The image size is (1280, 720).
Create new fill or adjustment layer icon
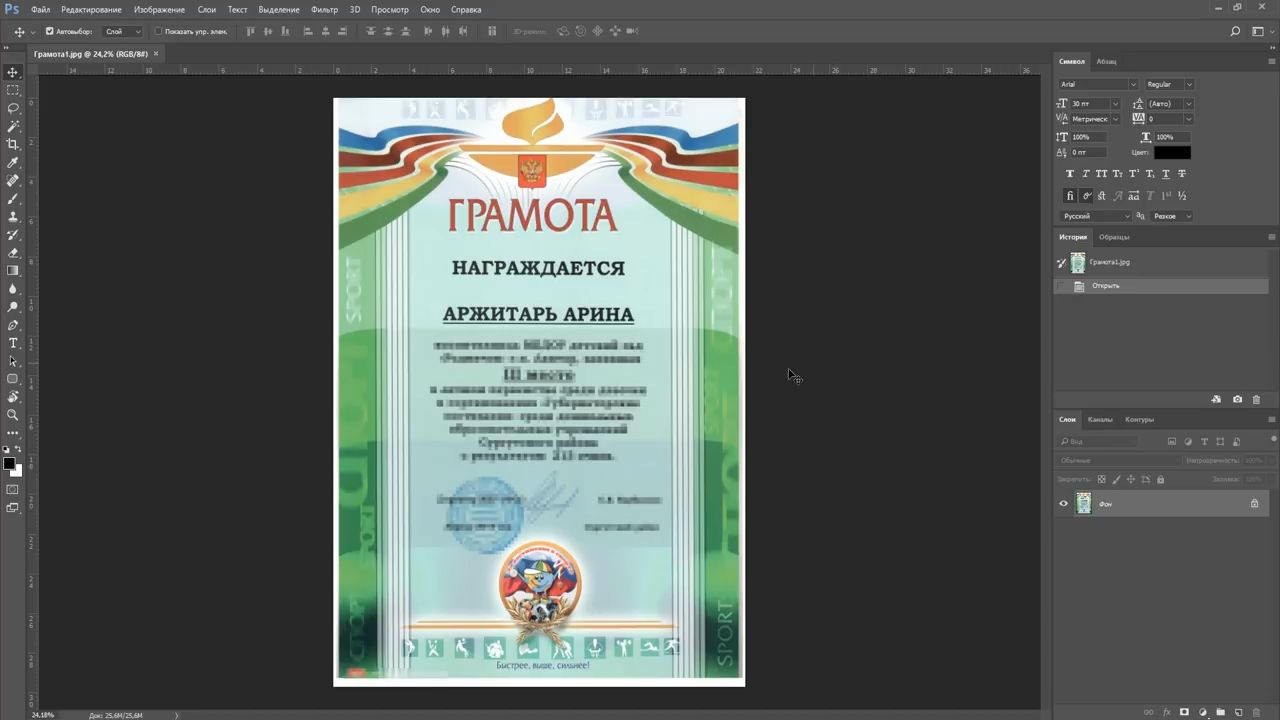coord(1202,712)
